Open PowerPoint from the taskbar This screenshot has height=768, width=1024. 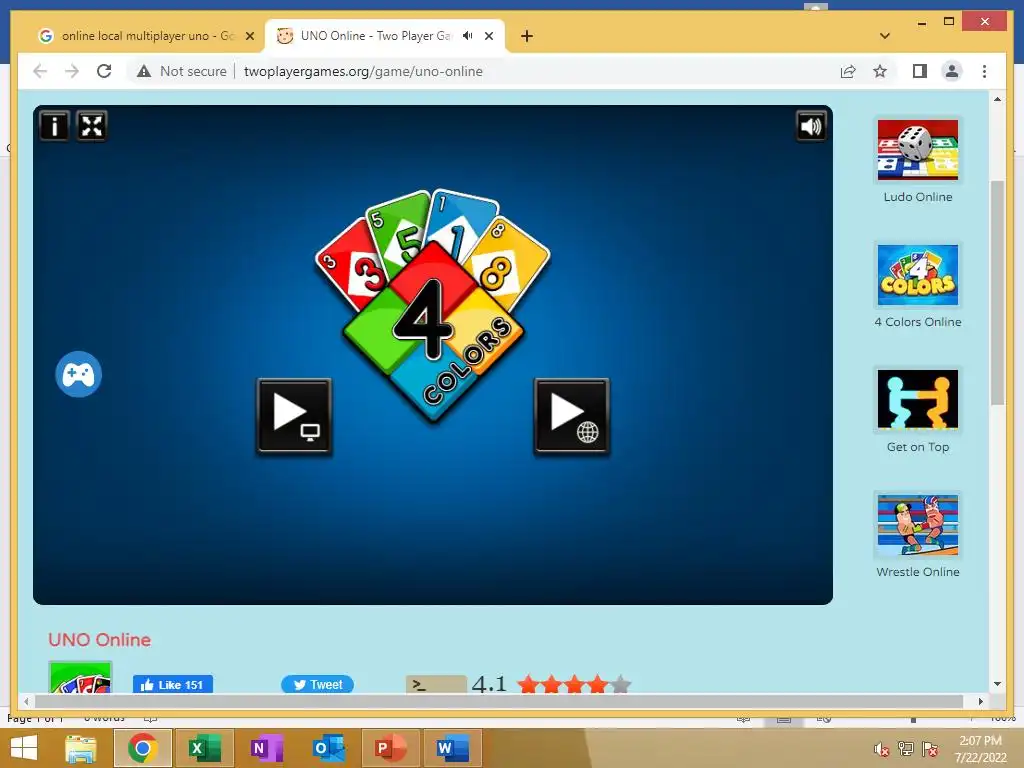pos(391,748)
